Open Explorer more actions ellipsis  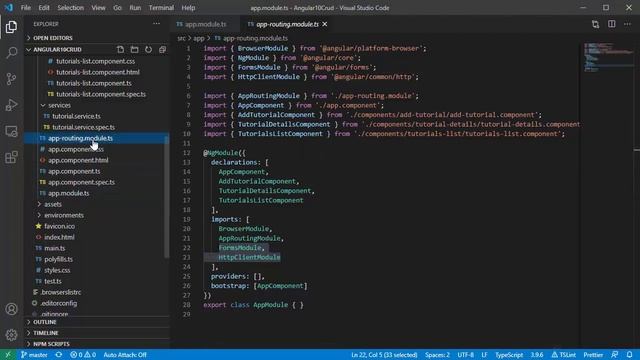pos(156,24)
